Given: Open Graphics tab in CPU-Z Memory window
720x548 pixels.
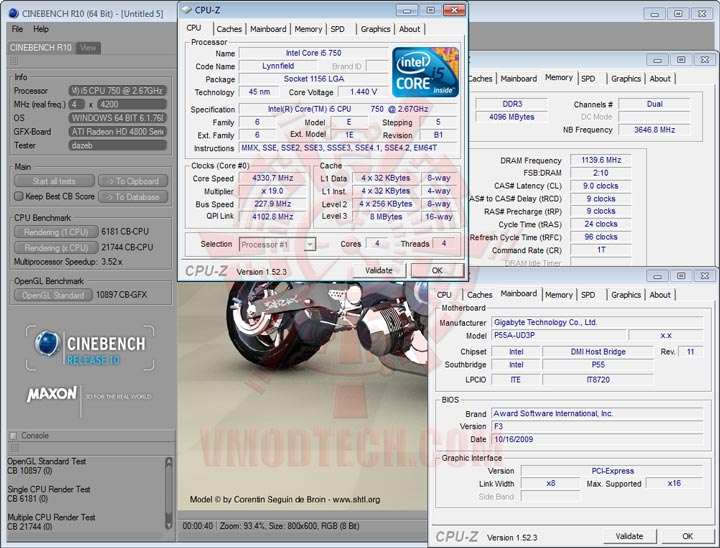Looking at the screenshot, I should [x=626, y=79].
